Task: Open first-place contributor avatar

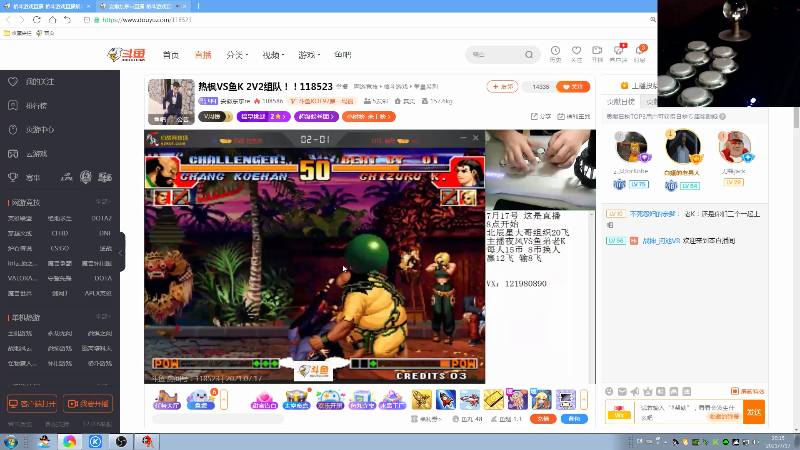Action: pos(683,146)
